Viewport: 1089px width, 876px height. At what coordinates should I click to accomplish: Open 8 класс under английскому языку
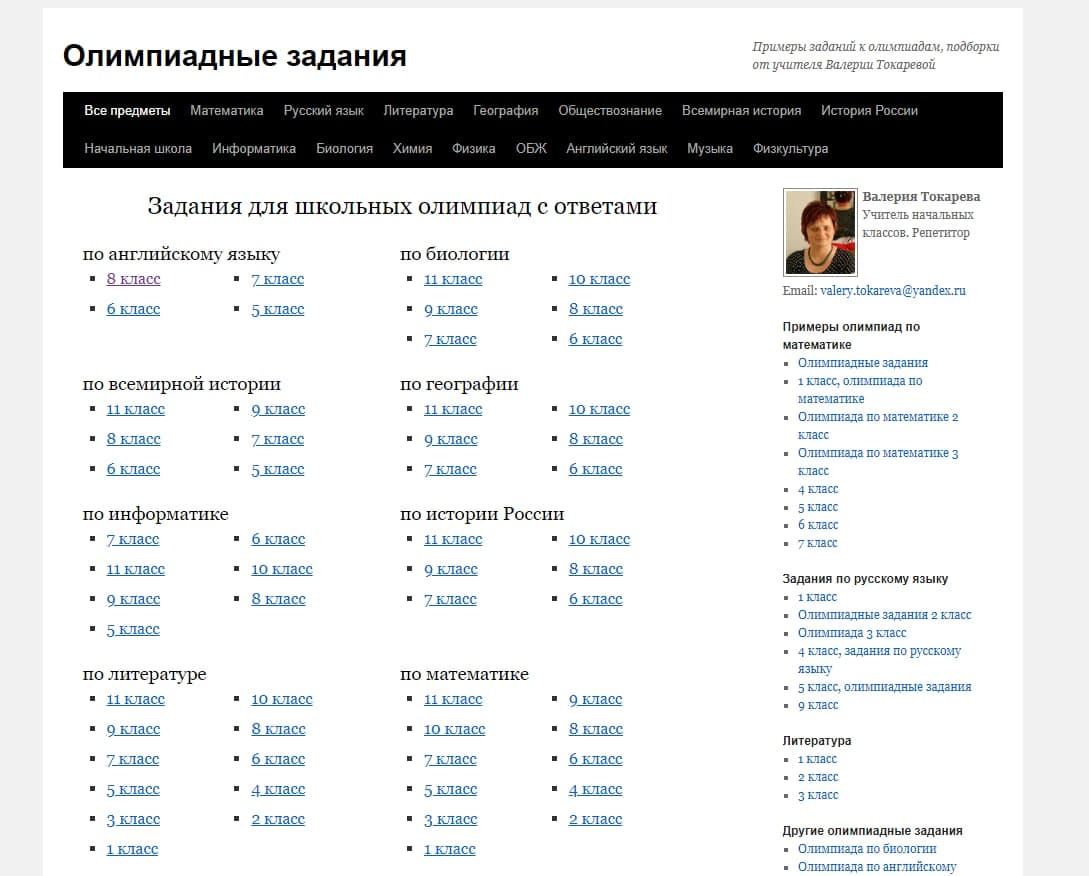[x=133, y=279]
